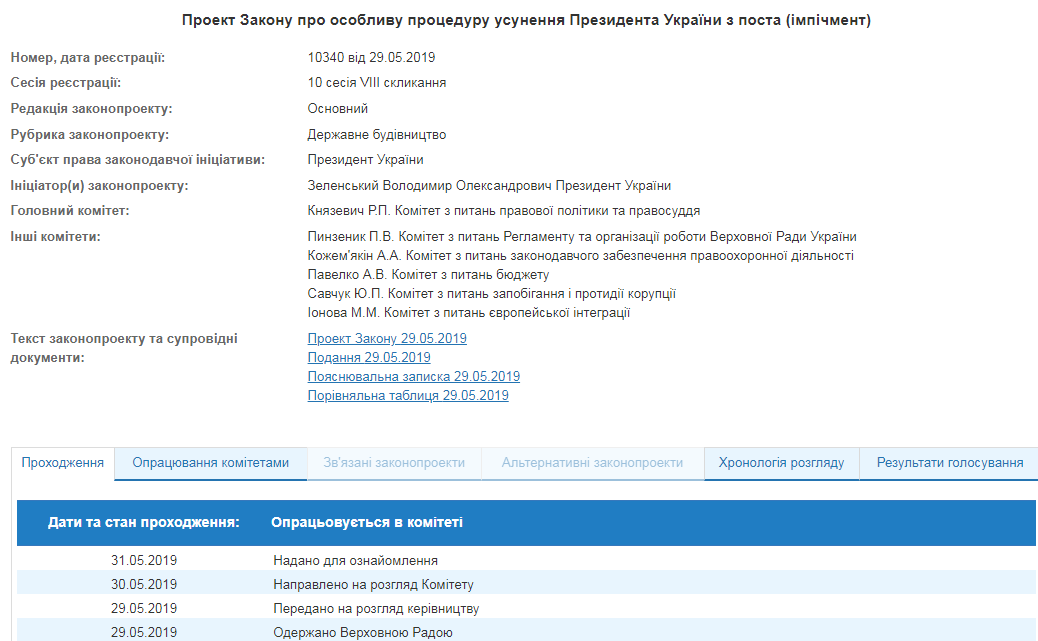This screenshot has width=1038, height=641.
Task: Click the Альтернативні законопроекти tab
Action: (592, 463)
